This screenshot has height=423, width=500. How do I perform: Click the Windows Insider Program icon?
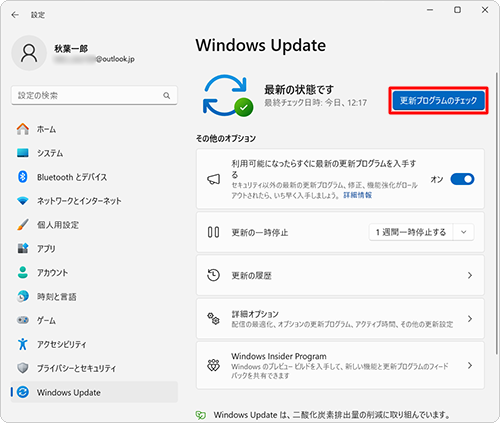click(214, 365)
